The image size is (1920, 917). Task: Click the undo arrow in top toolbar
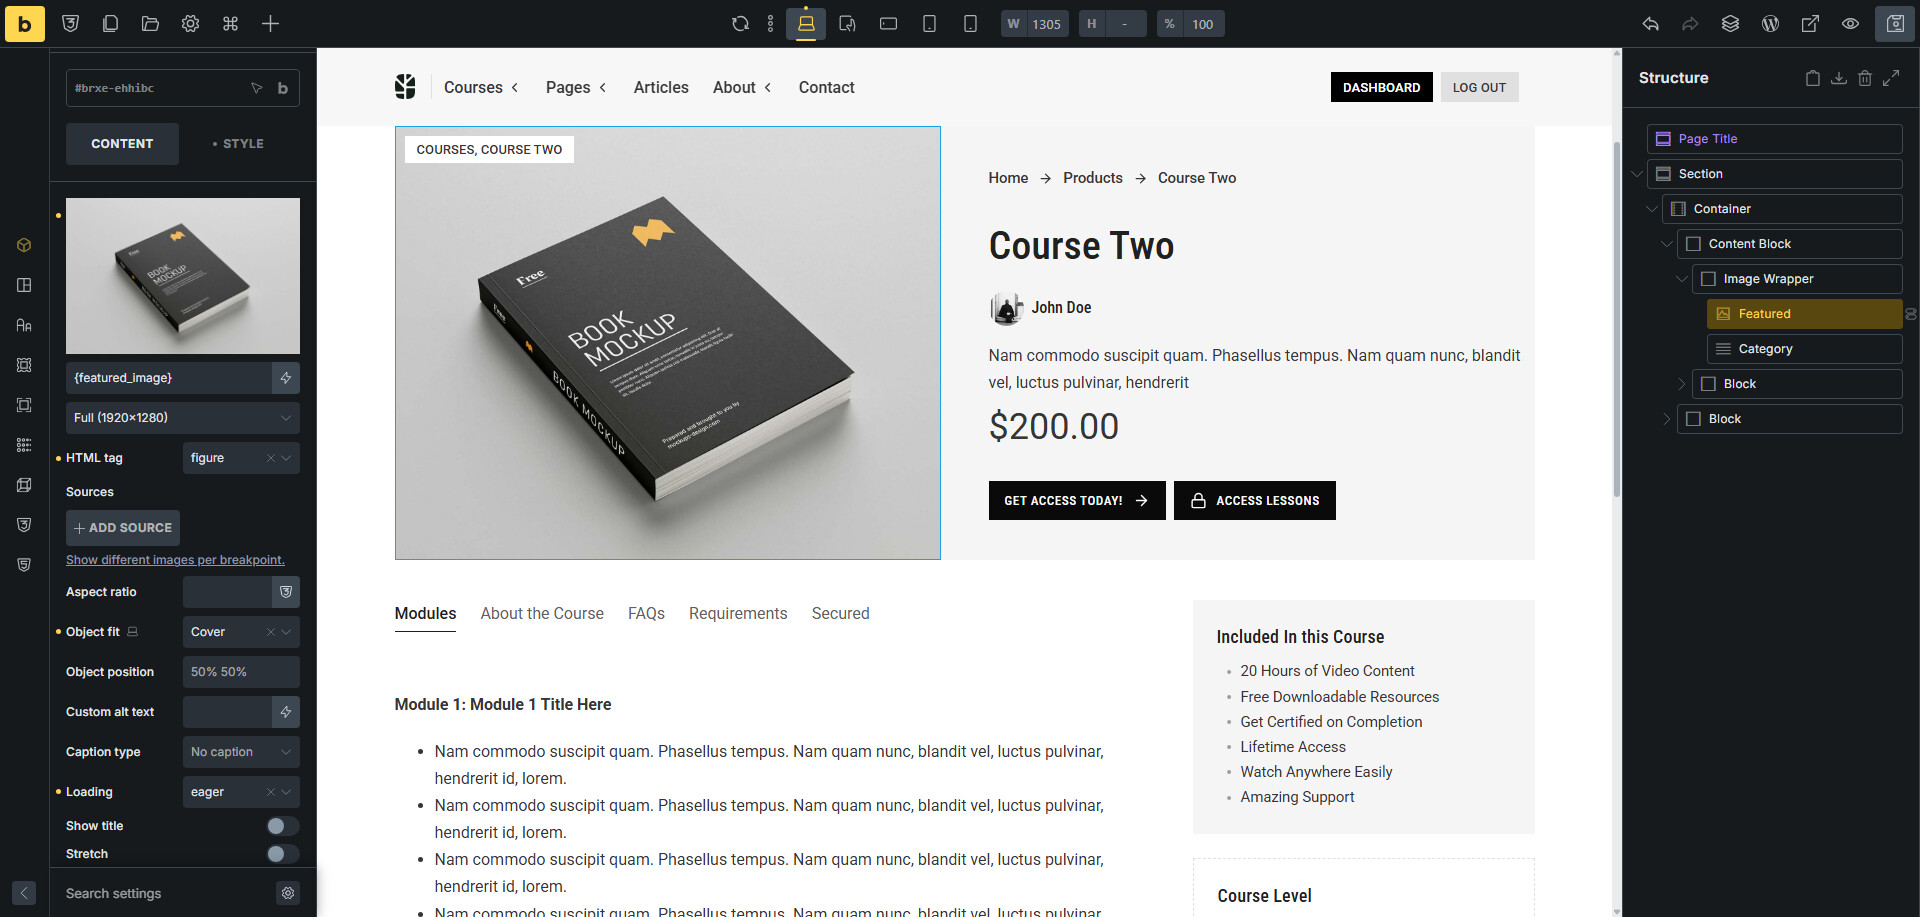point(1650,24)
